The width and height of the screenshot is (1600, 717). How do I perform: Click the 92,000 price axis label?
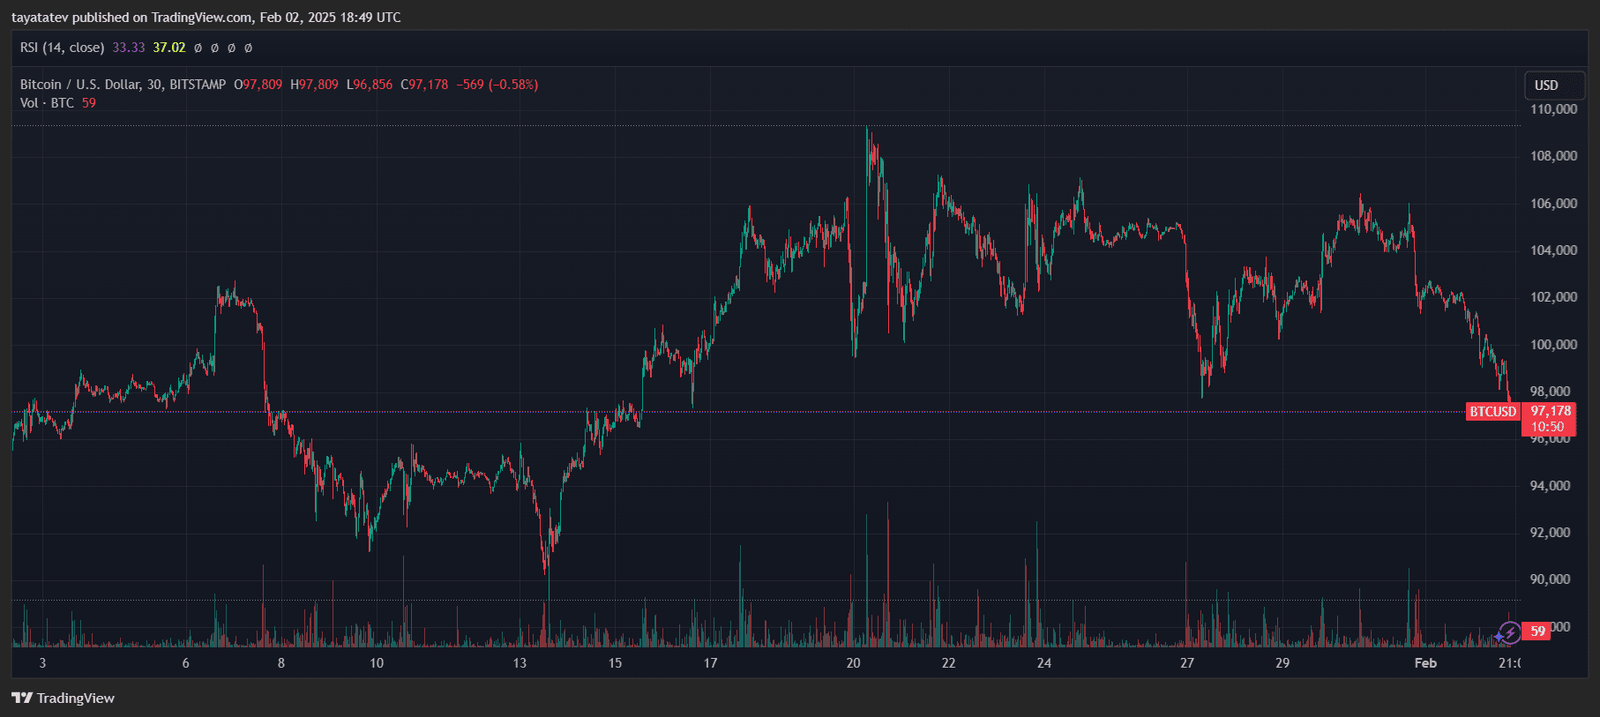(x=1551, y=532)
